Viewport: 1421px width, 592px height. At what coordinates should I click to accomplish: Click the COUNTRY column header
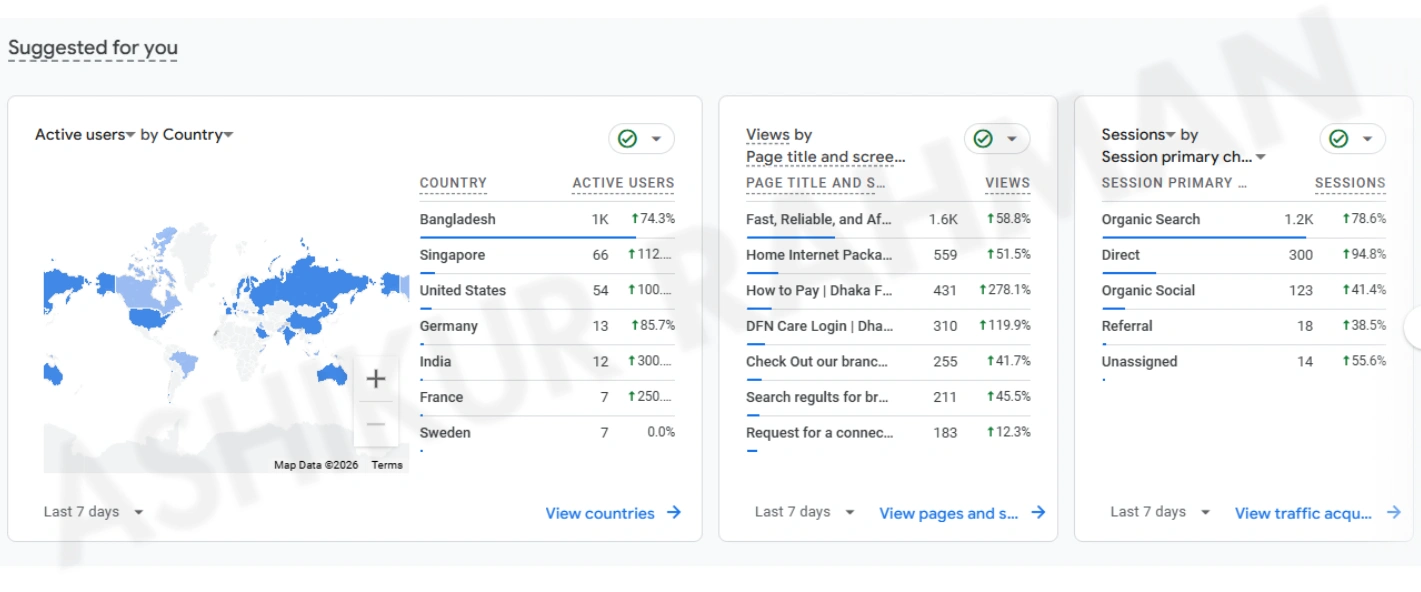pos(453,183)
